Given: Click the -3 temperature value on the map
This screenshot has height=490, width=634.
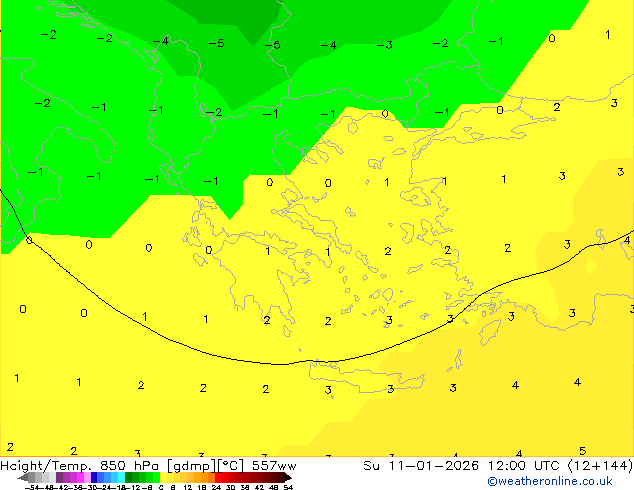Looking at the screenshot, I should (385, 45).
